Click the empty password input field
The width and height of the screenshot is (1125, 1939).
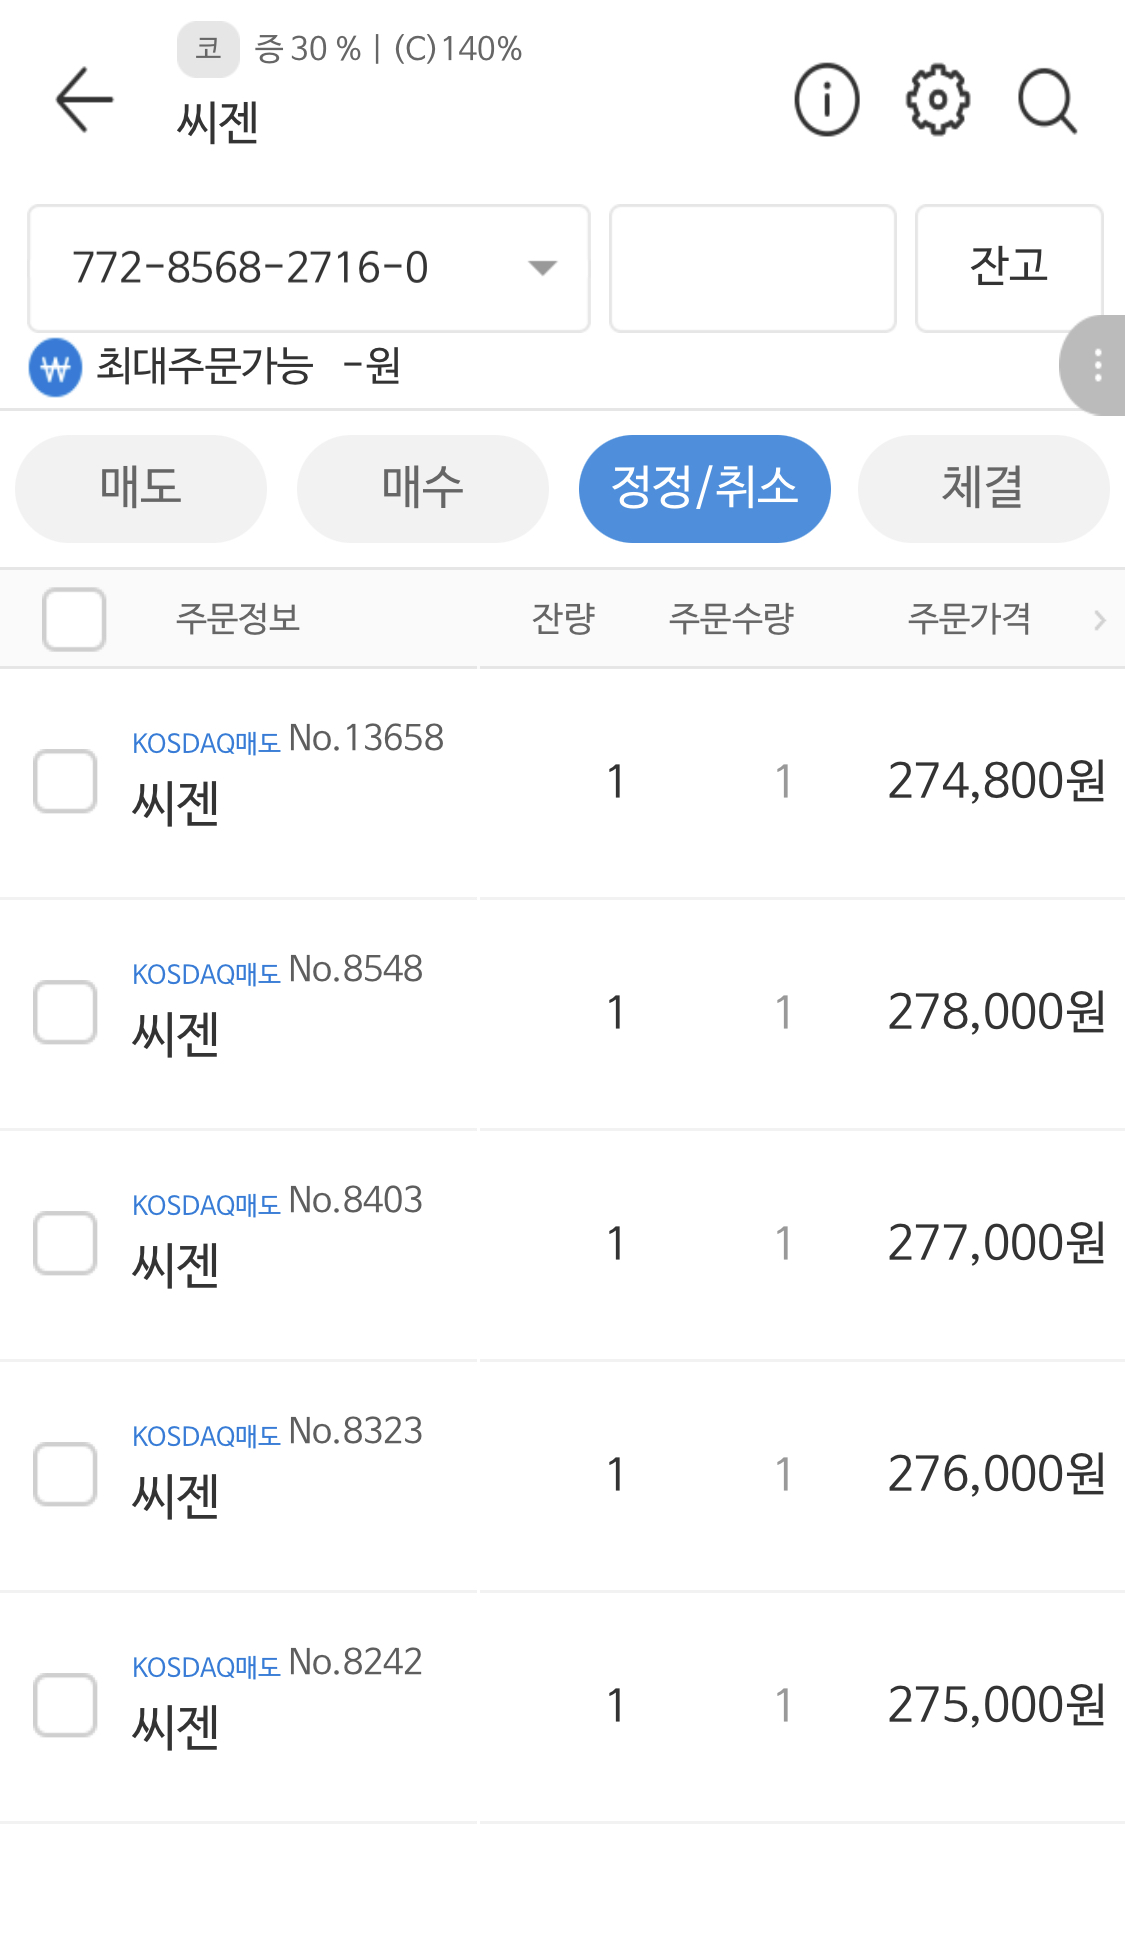[x=752, y=268]
